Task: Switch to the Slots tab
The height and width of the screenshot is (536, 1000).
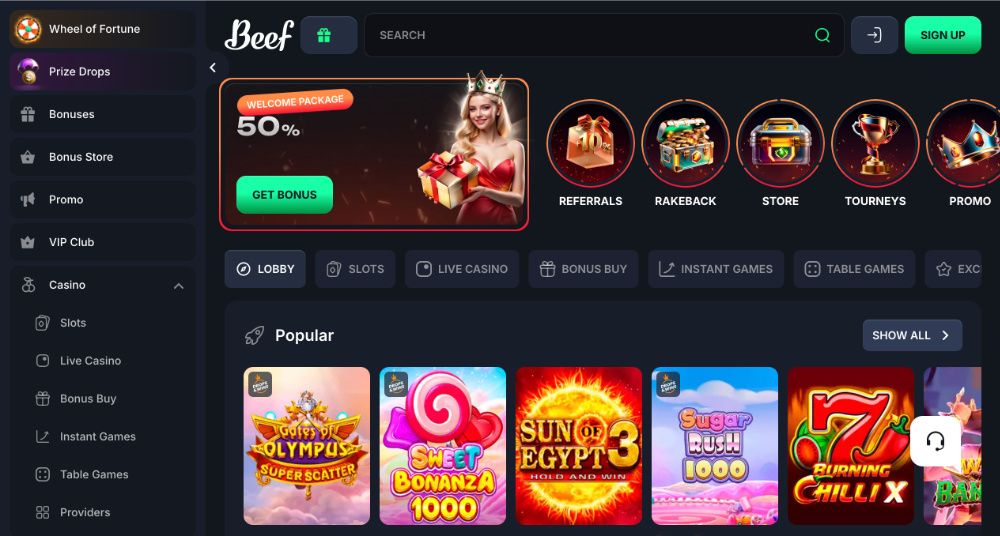Action: 355,269
